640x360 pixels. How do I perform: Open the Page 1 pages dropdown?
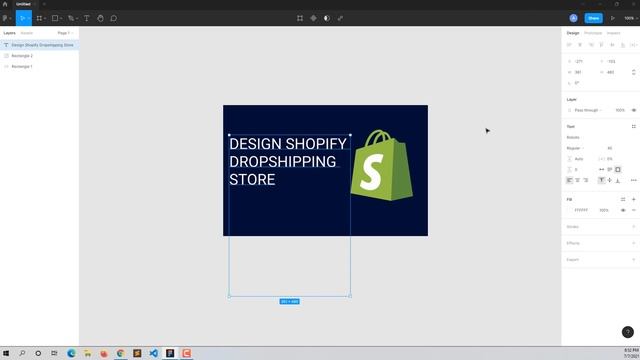point(65,33)
